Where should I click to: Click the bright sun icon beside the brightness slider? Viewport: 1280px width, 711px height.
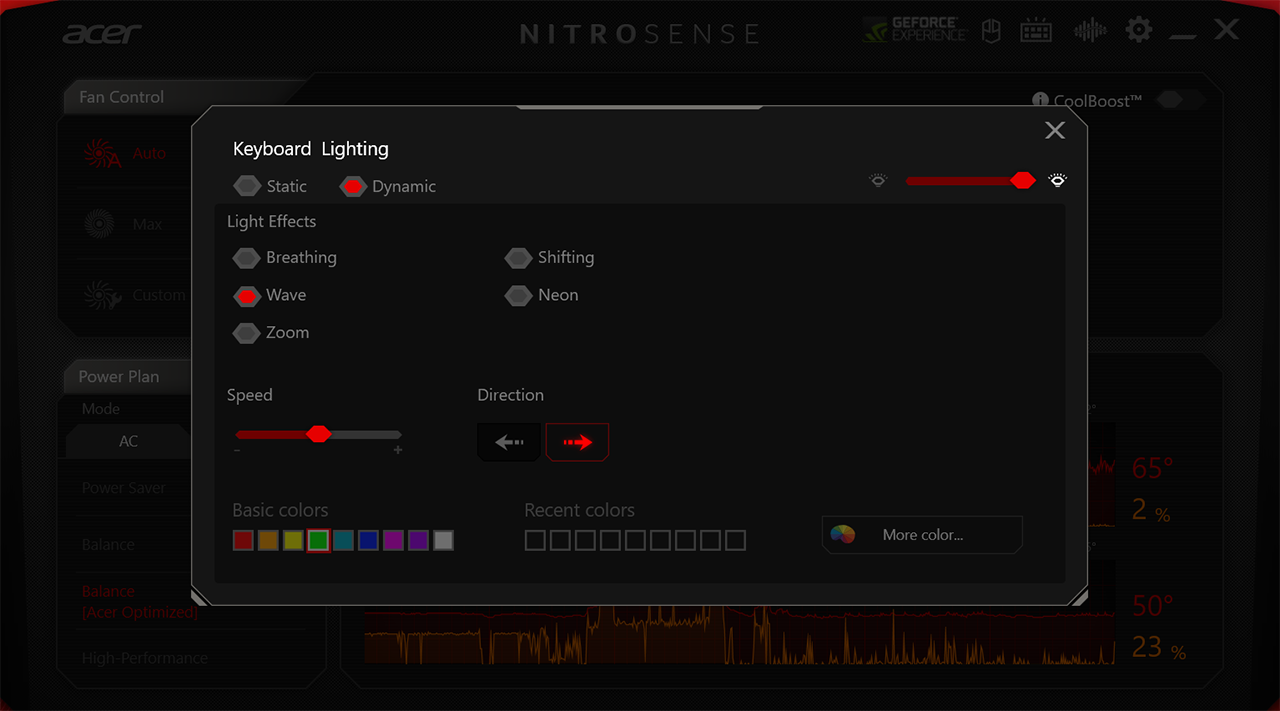(x=1057, y=180)
